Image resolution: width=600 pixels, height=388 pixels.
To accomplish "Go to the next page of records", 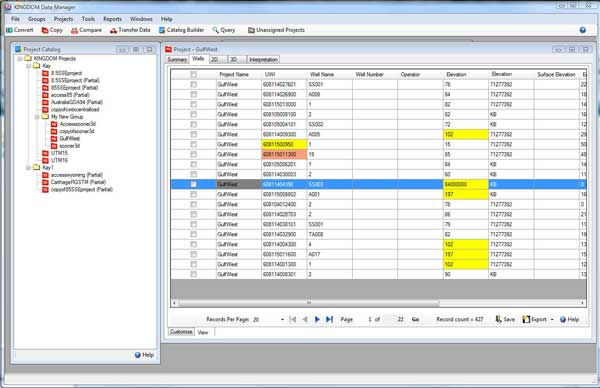I will 317,319.
